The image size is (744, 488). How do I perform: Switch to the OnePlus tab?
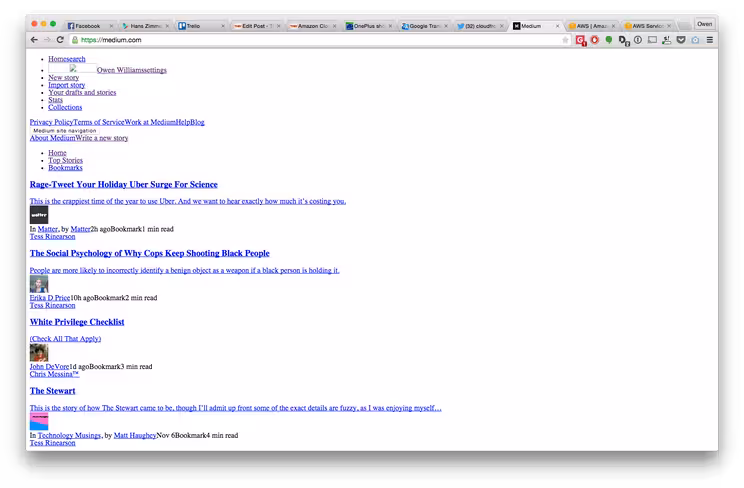tap(369, 26)
